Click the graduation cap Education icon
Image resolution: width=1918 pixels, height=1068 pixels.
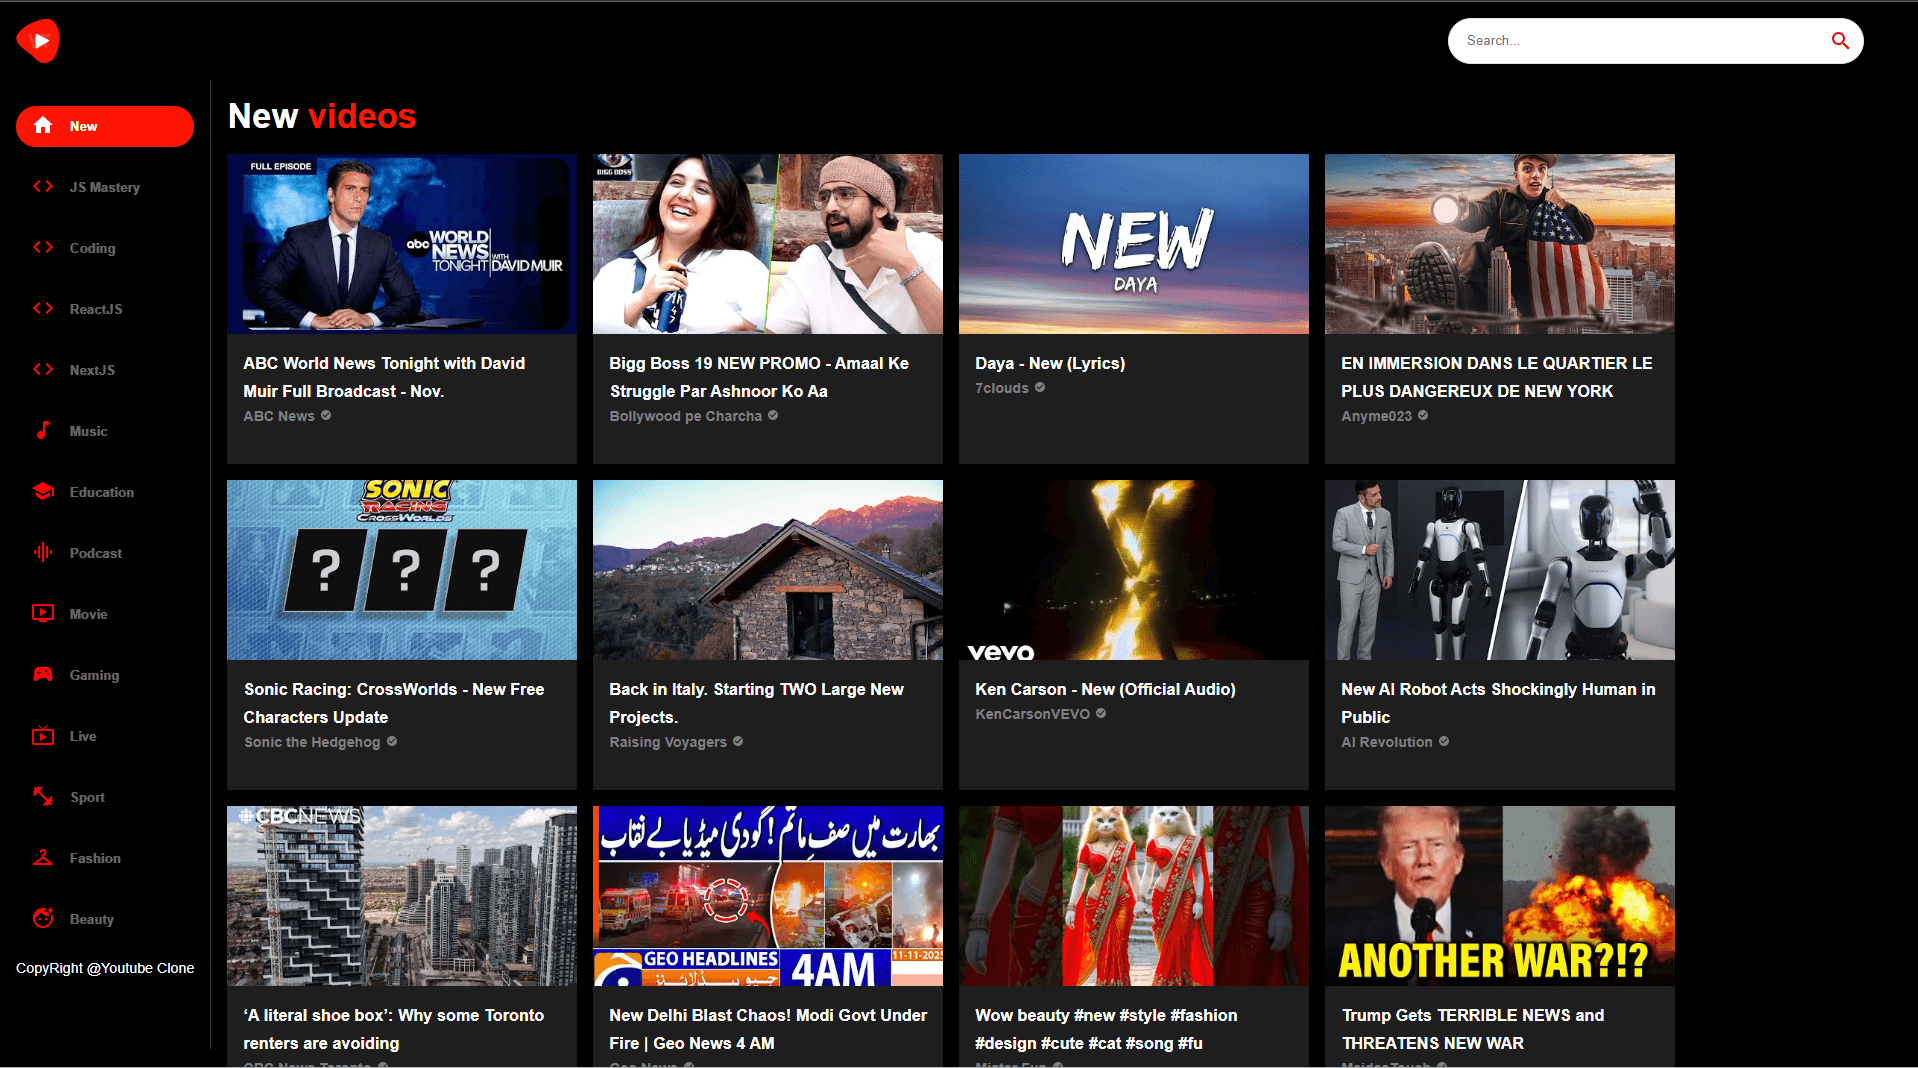[43, 492]
